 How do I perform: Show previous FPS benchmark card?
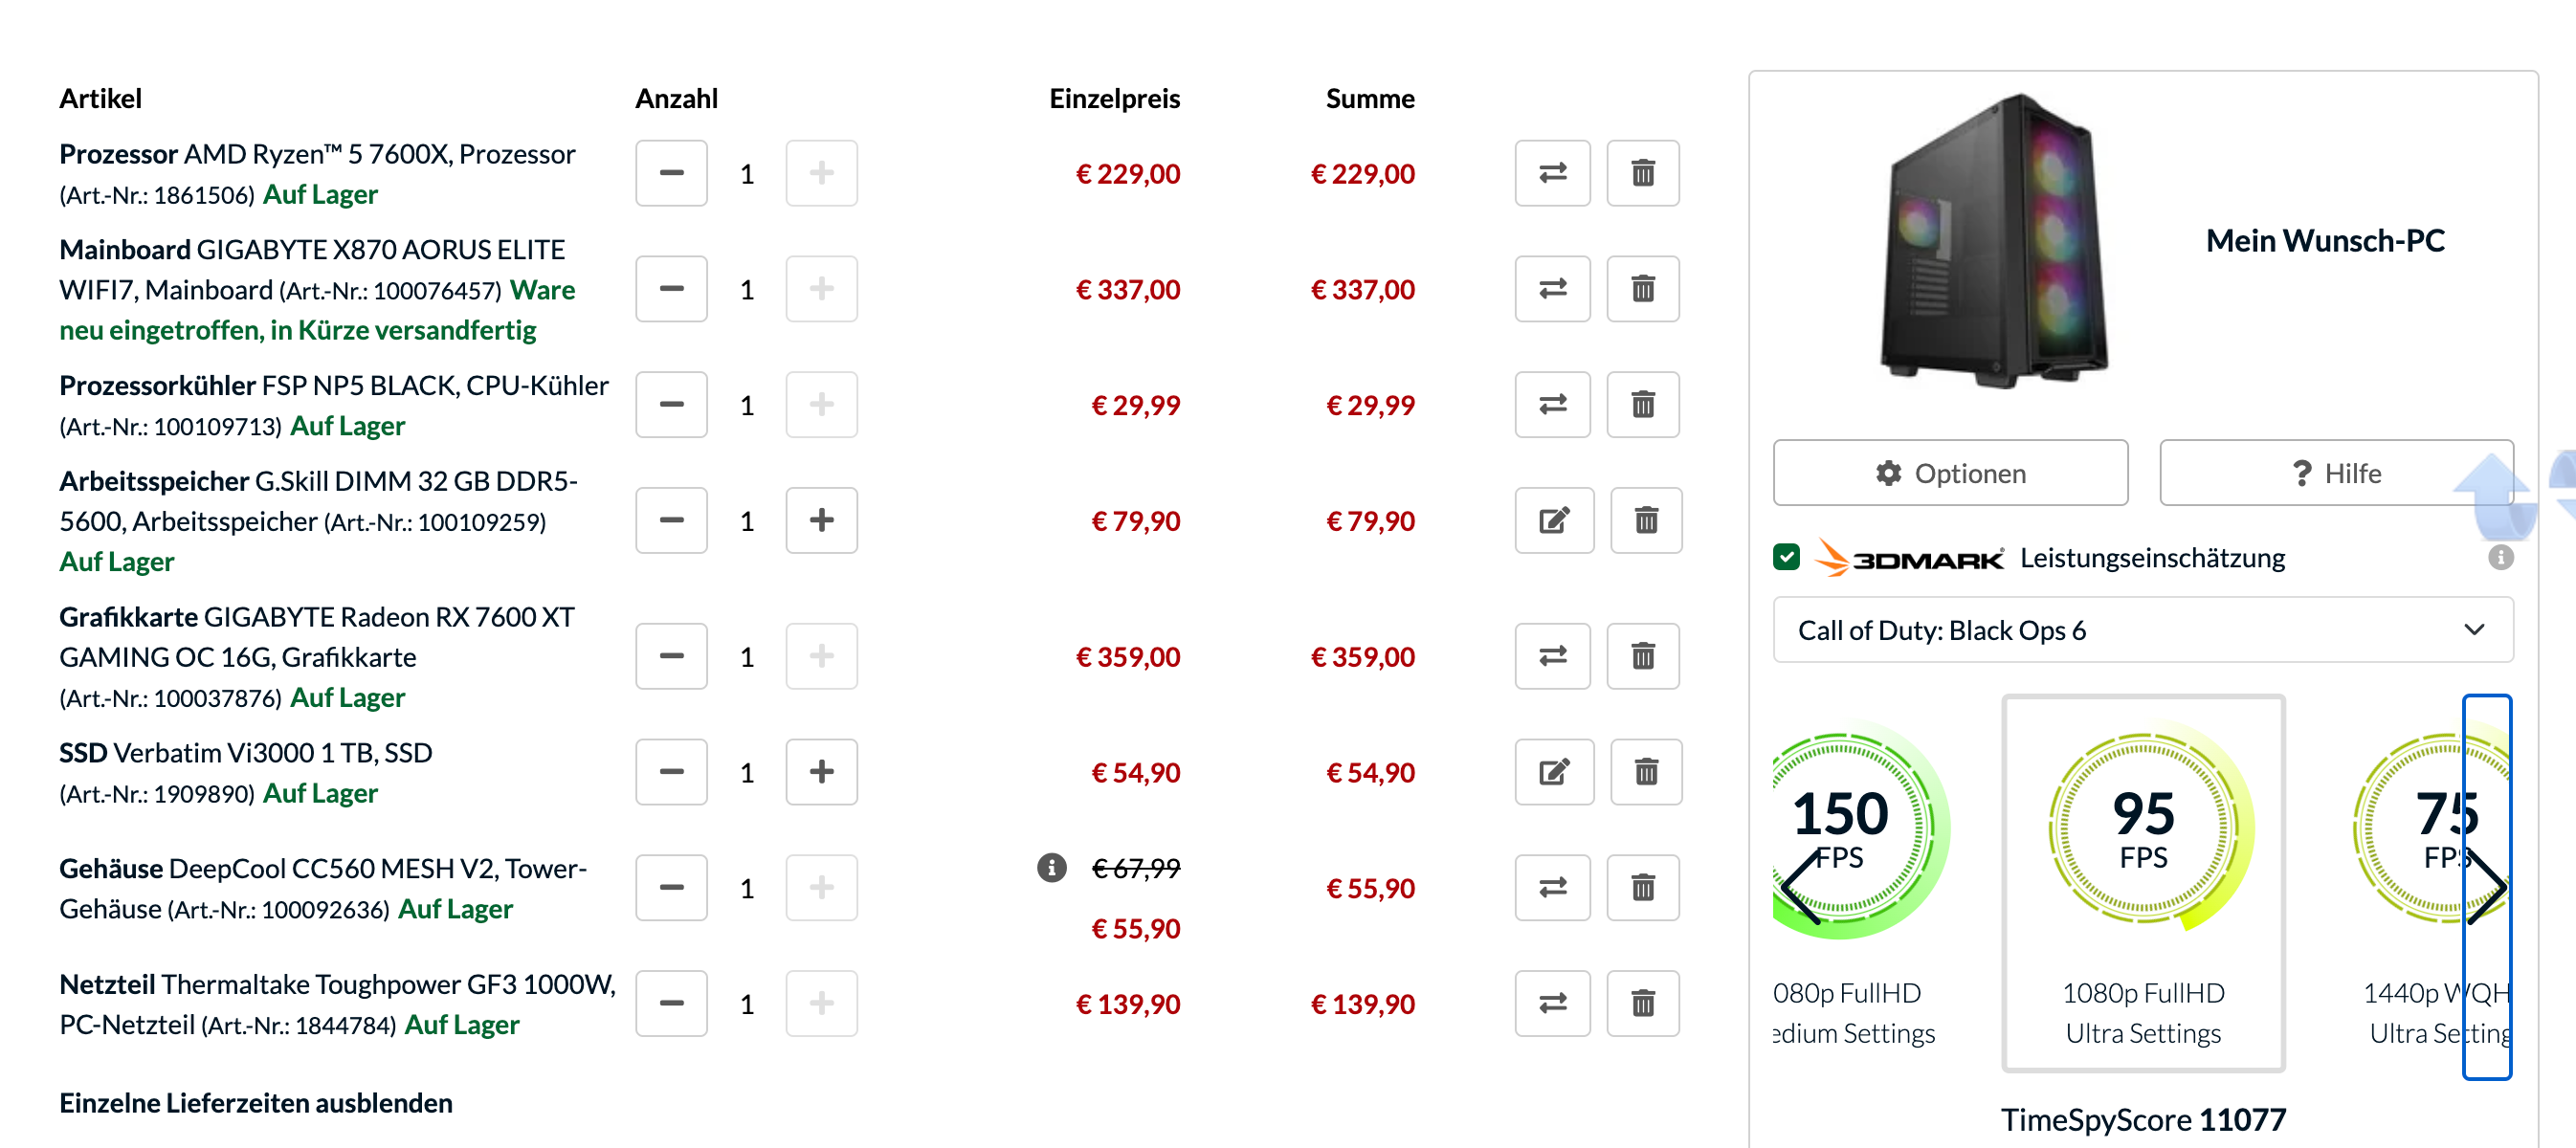click(x=1800, y=886)
